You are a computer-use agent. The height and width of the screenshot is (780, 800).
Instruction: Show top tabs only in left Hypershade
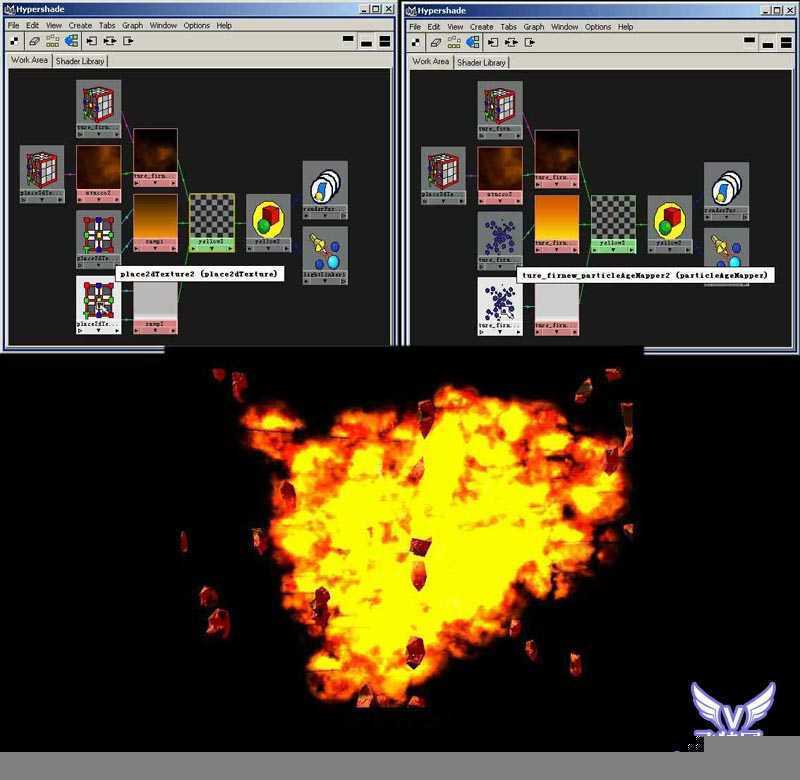point(348,40)
